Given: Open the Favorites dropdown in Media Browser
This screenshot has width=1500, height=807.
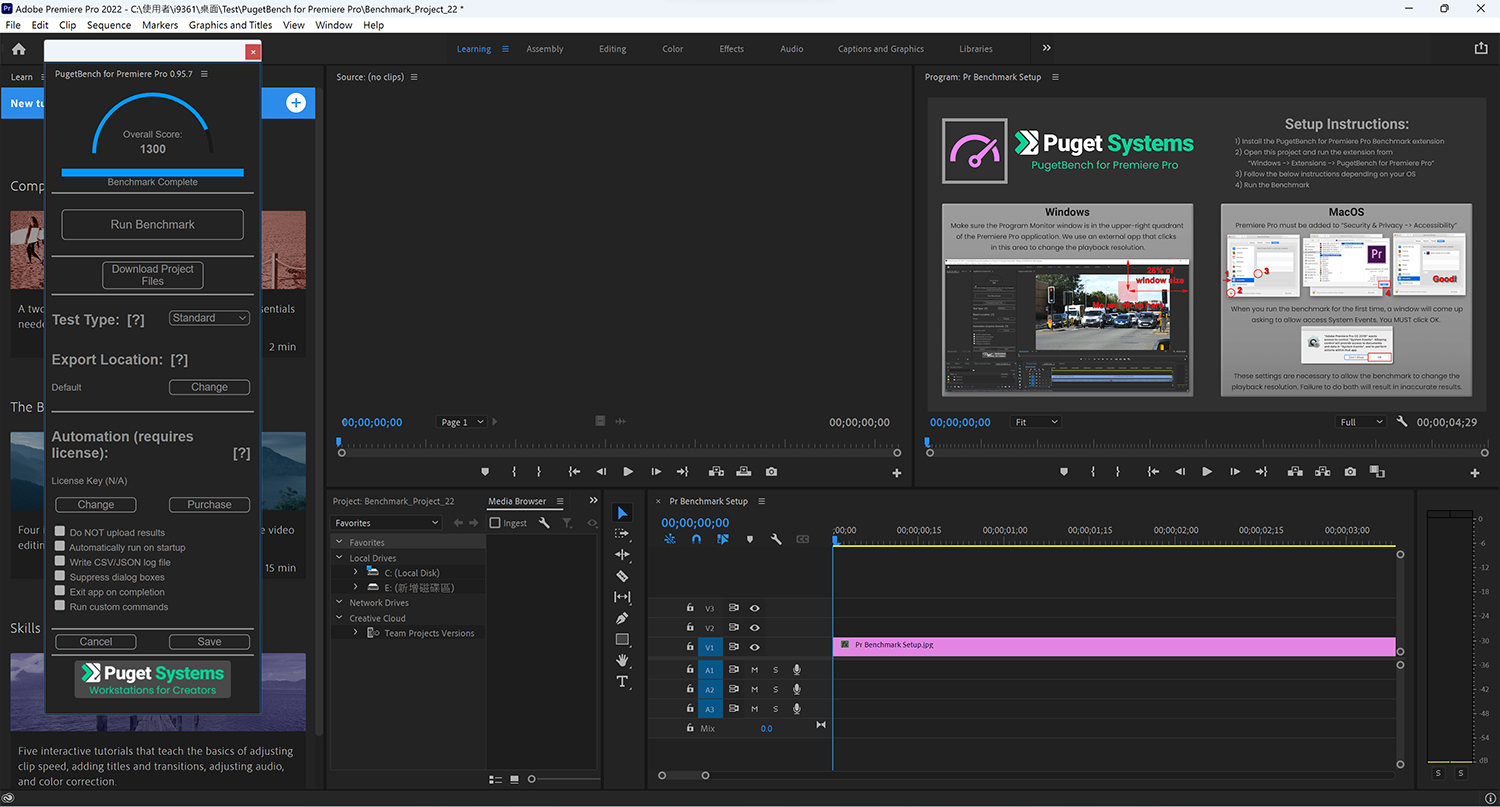Looking at the screenshot, I should coord(386,523).
